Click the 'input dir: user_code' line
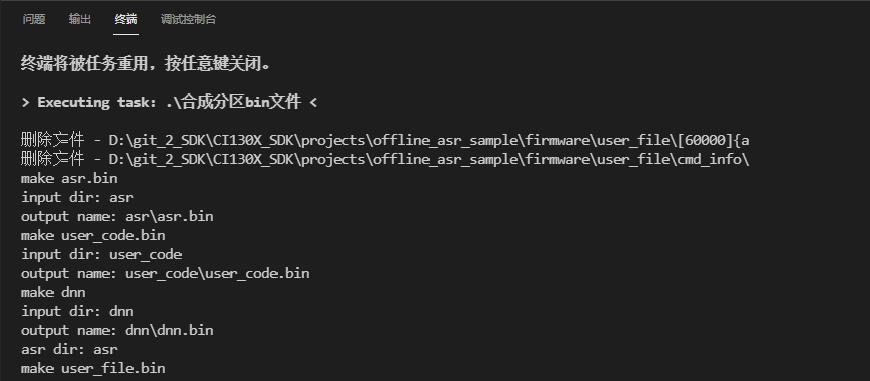The width and height of the screenshot is (870, 381). click(102, 255)
